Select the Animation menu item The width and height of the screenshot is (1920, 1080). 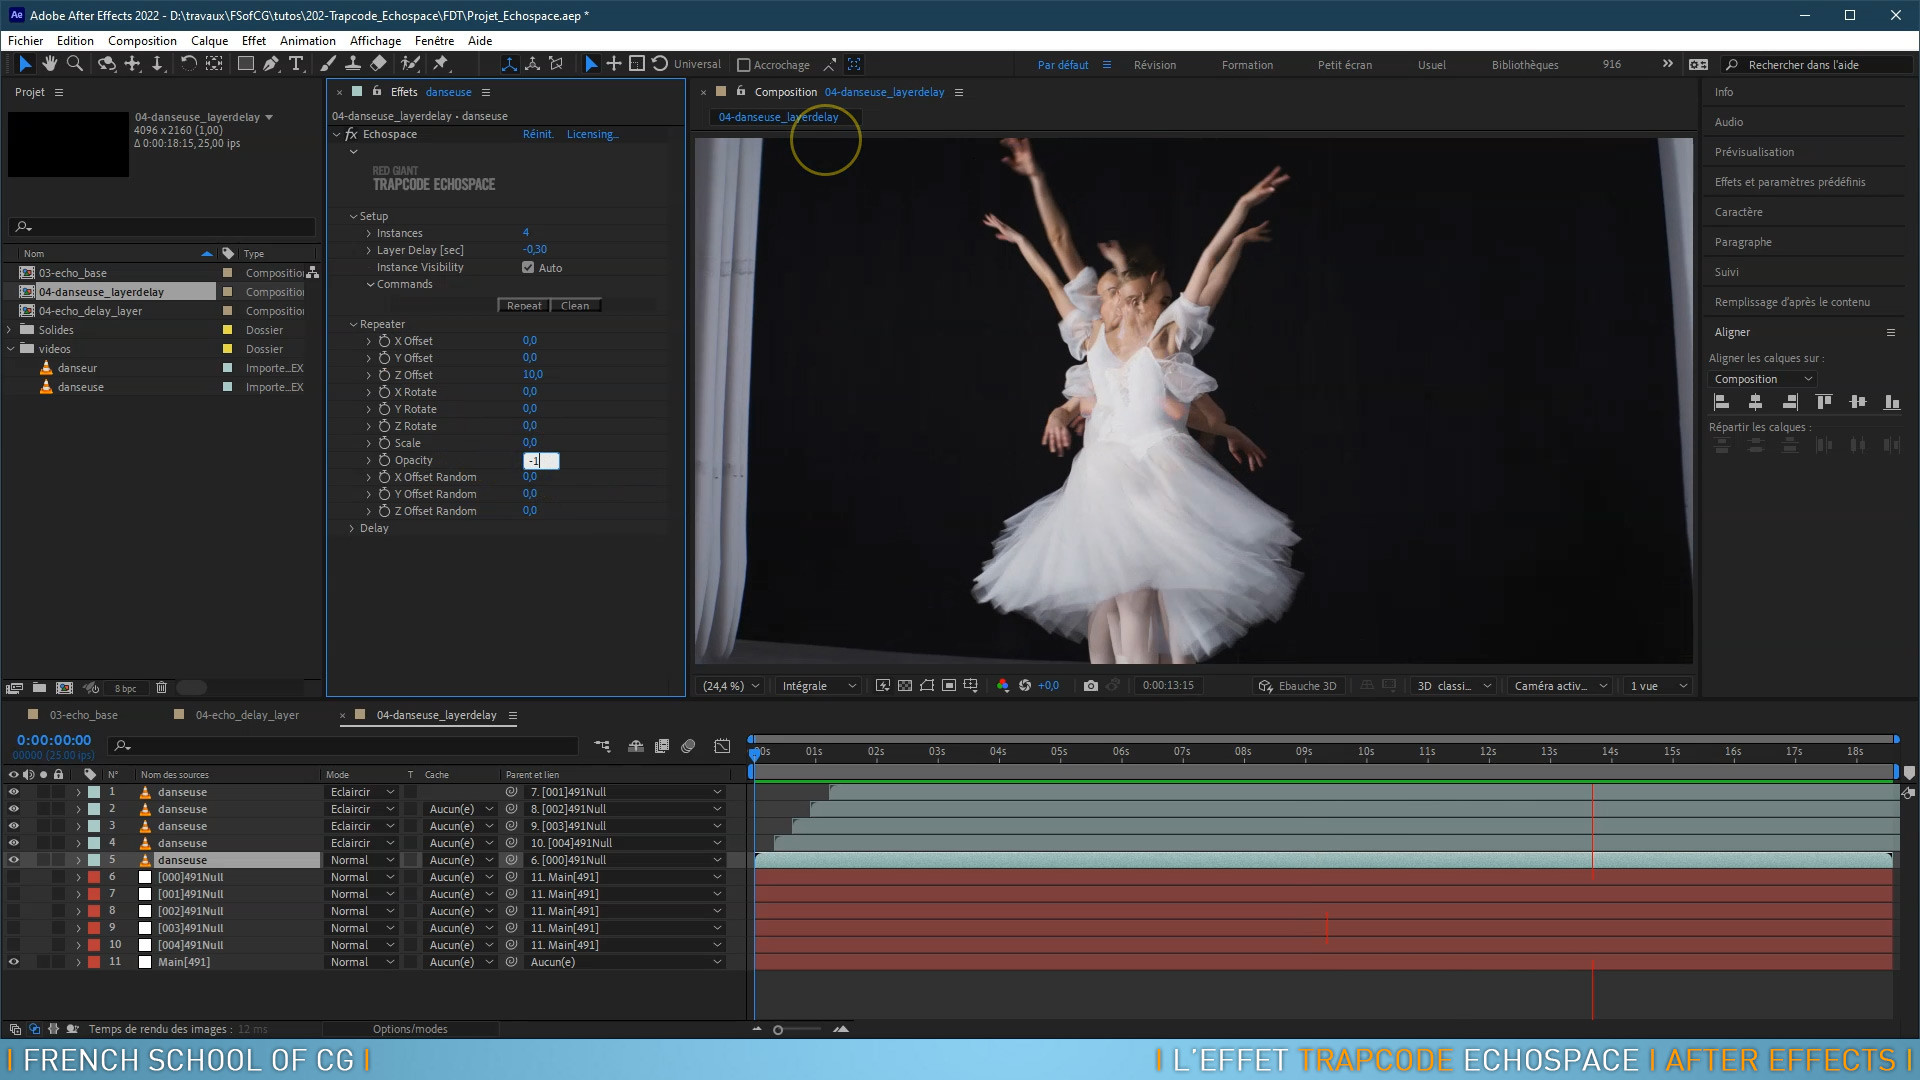pos(305,41)
